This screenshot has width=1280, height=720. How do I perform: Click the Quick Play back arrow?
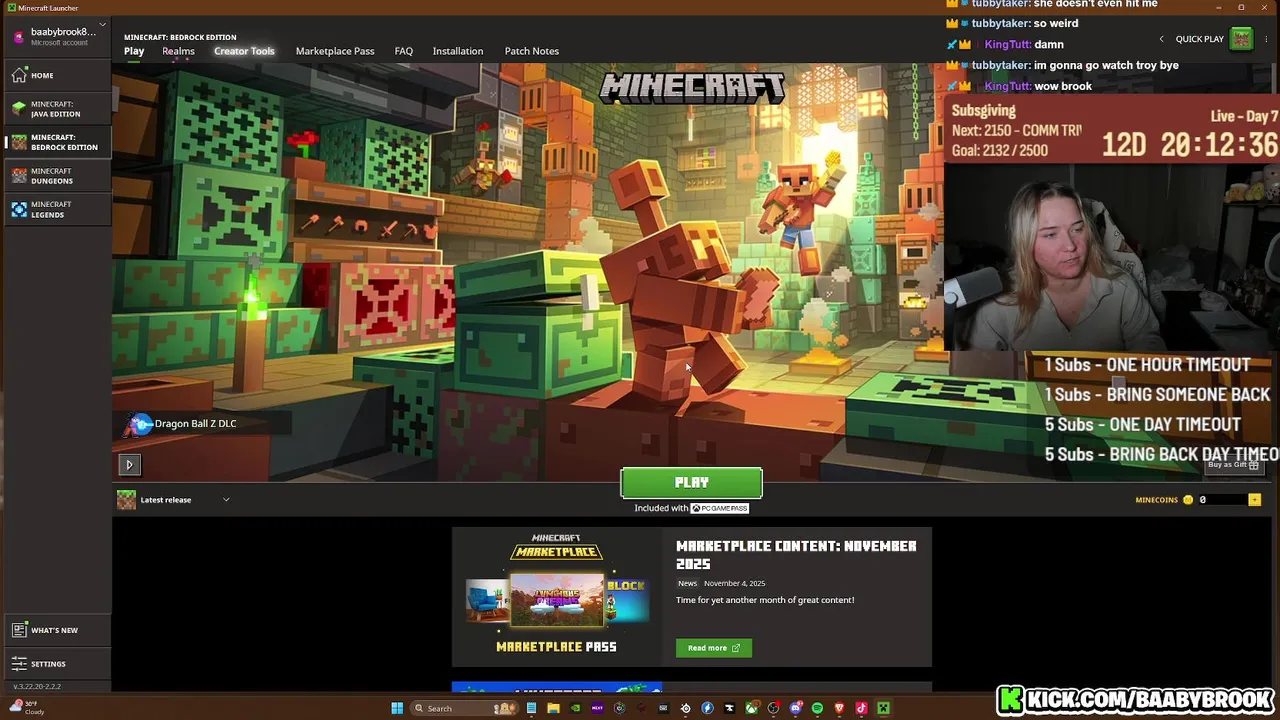coord(1161,39)
